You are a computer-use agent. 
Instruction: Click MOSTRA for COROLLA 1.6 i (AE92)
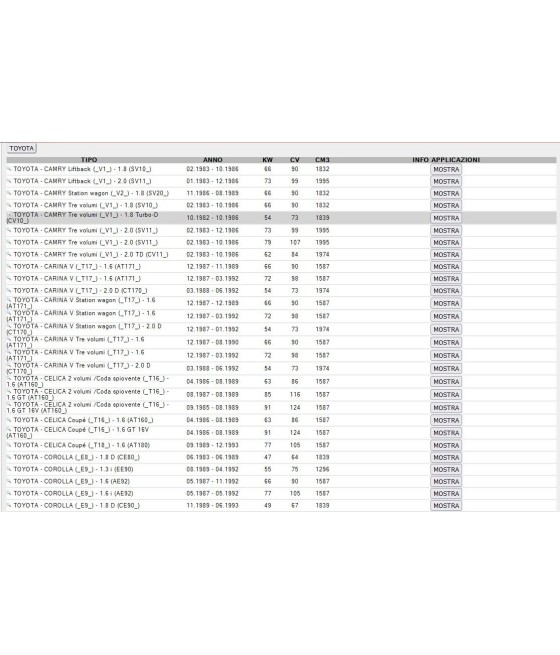[x=446, y=494]
